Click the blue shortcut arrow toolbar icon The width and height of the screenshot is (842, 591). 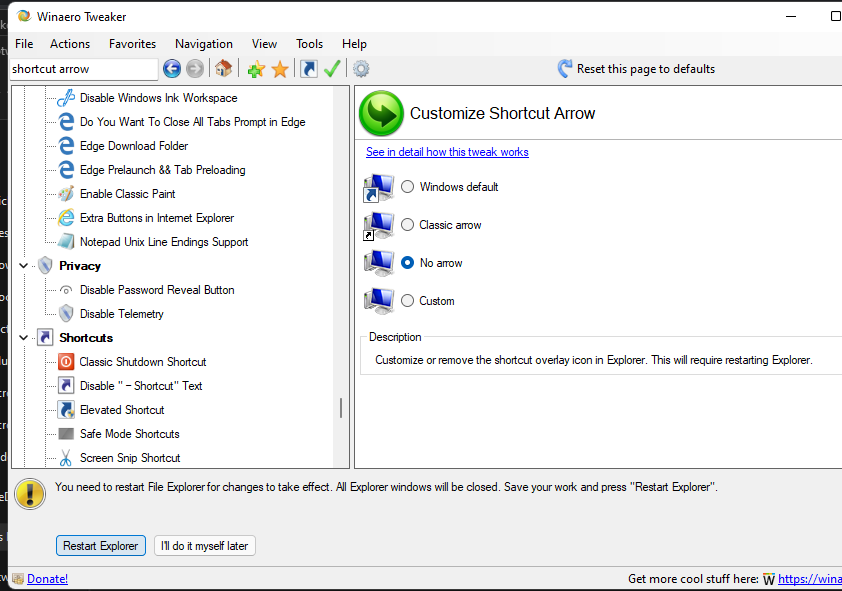click(309, 69)
